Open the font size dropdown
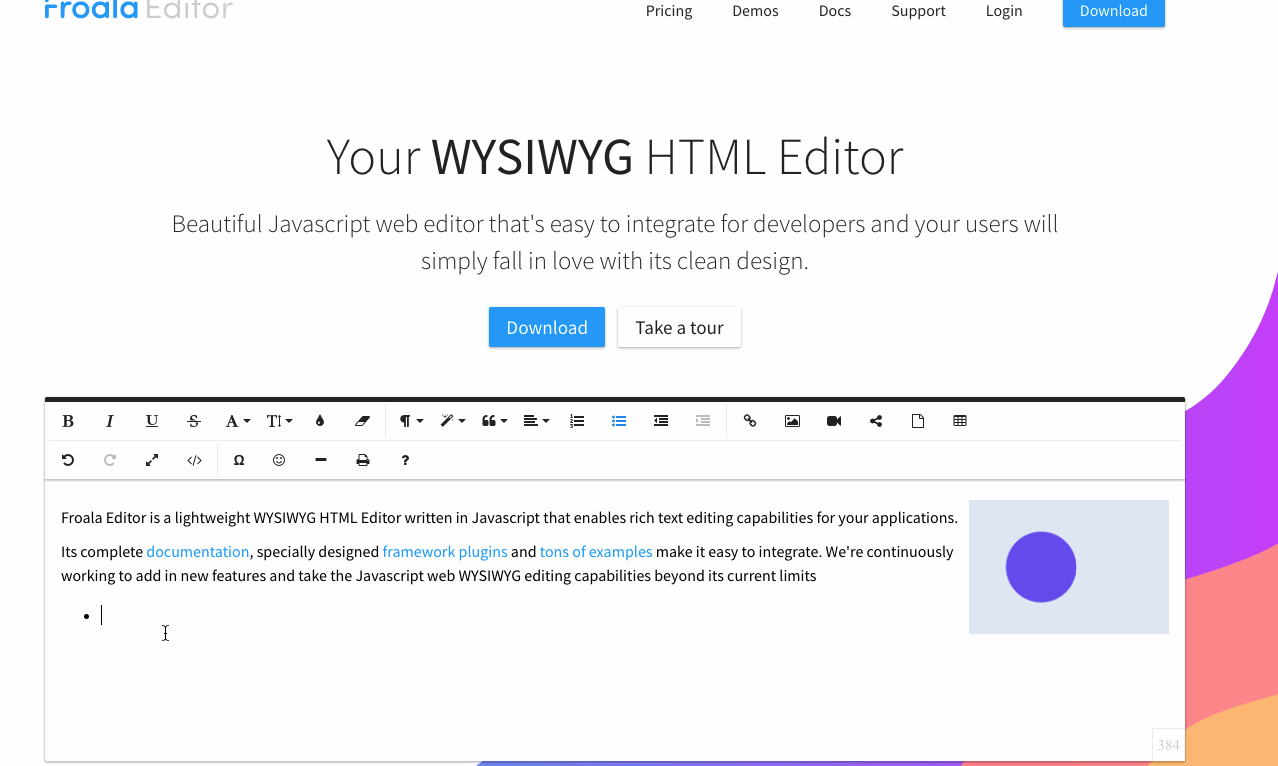 (x=279, y=421)
